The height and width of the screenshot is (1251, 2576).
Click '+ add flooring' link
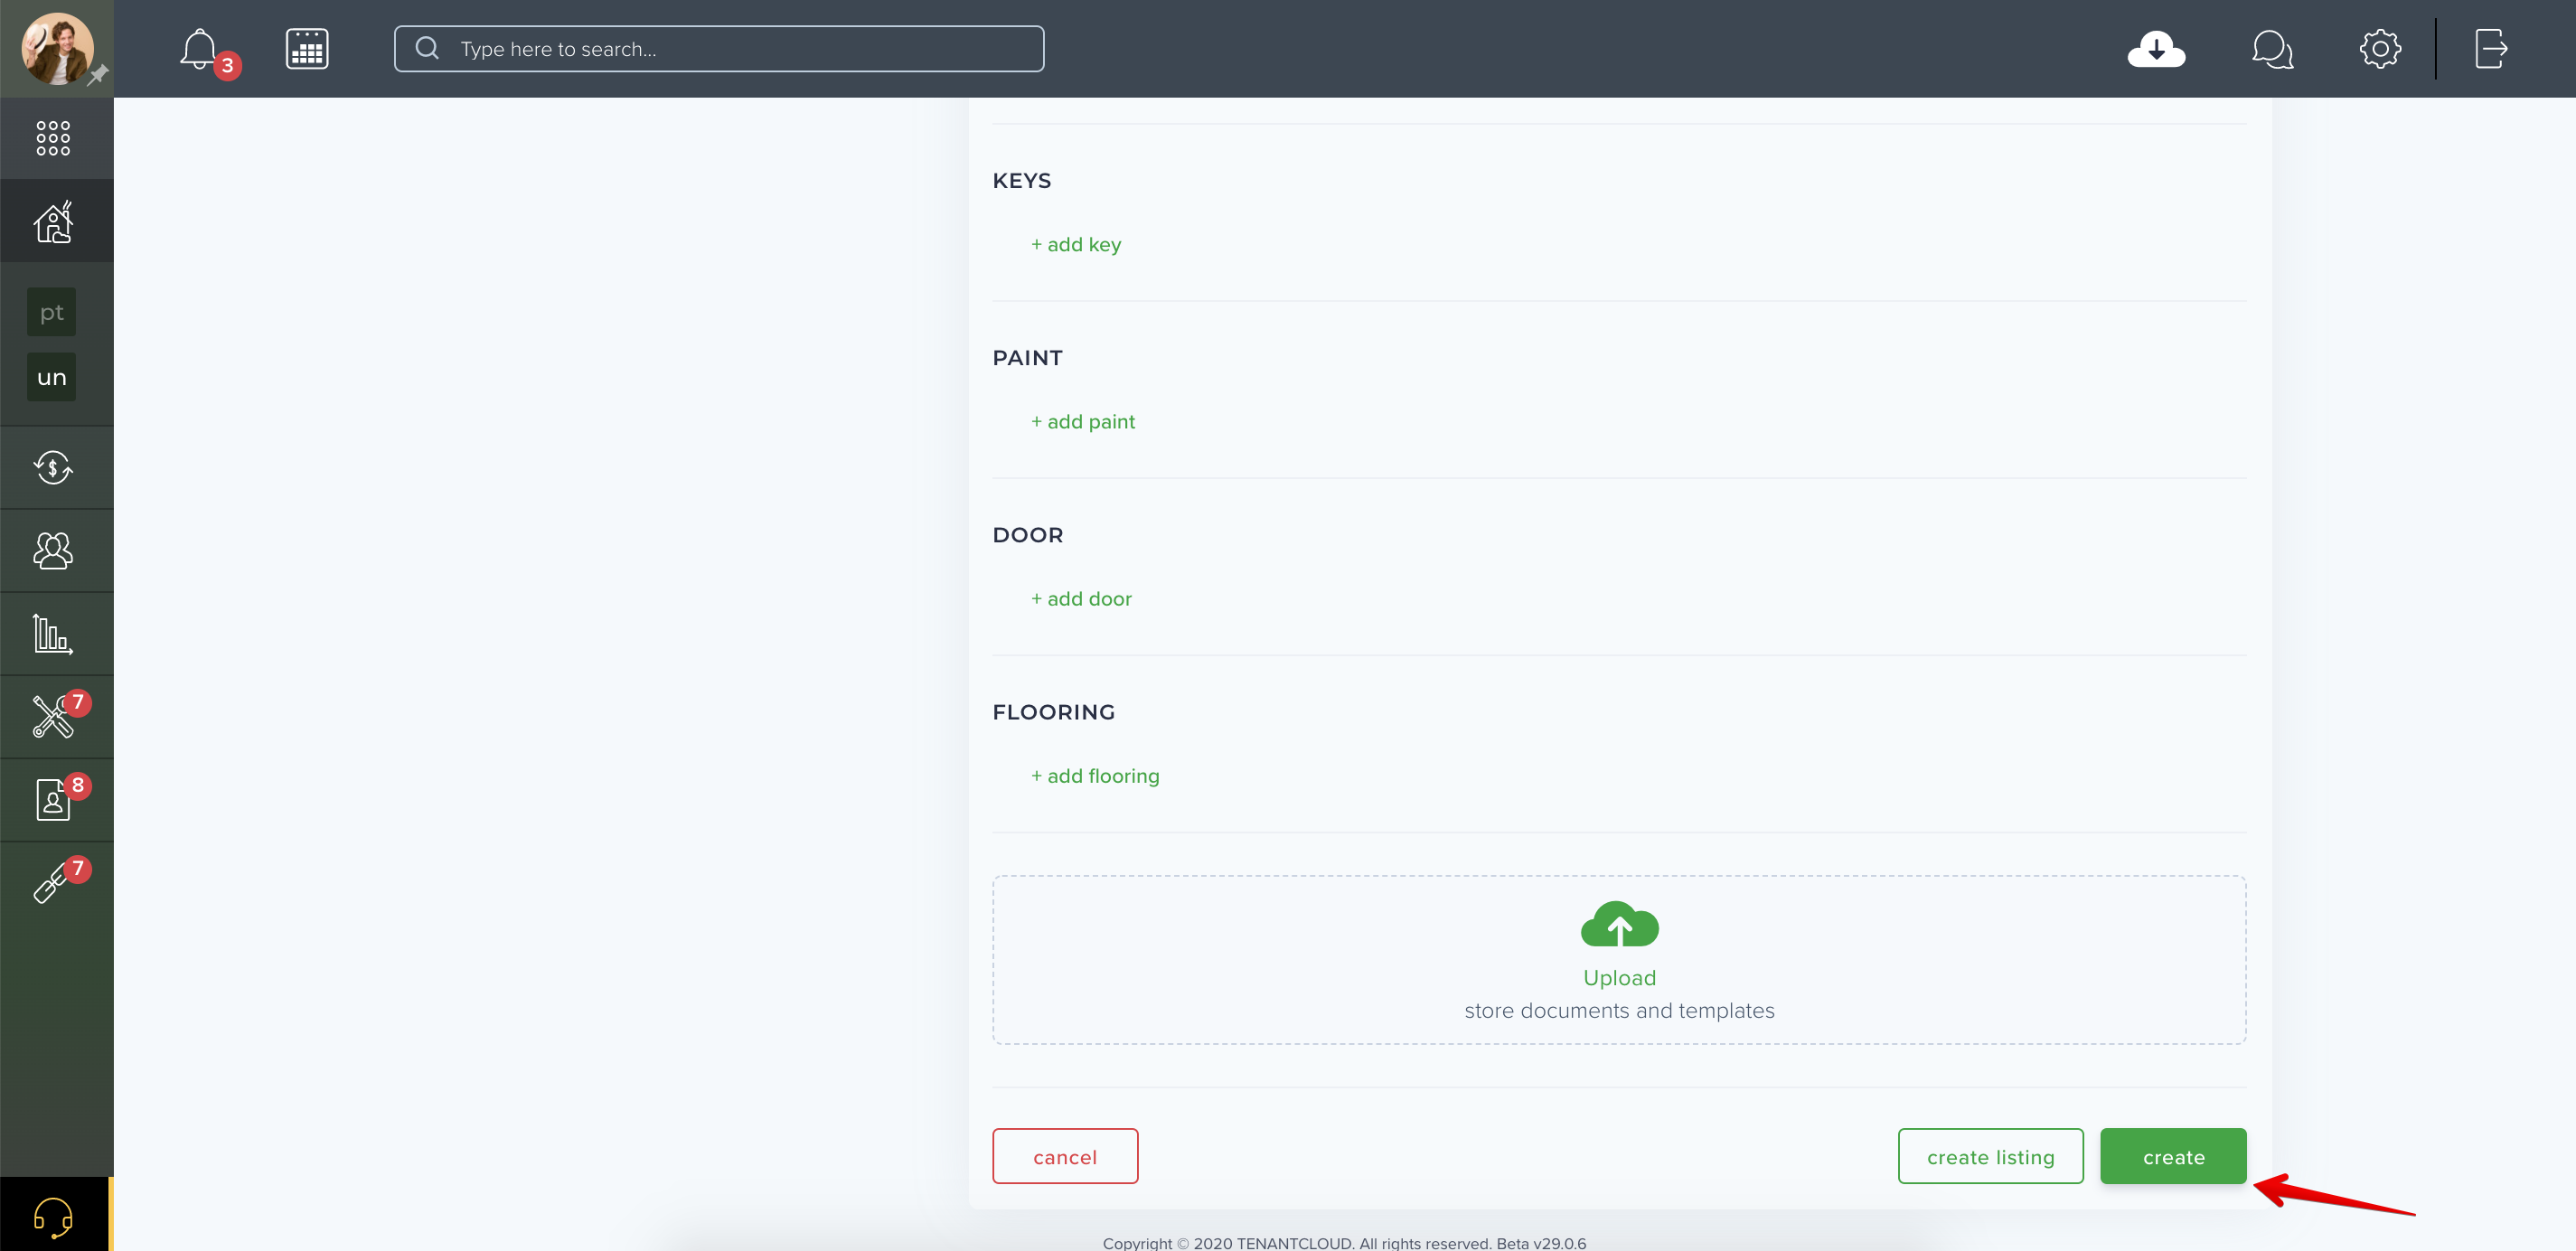1095,775
